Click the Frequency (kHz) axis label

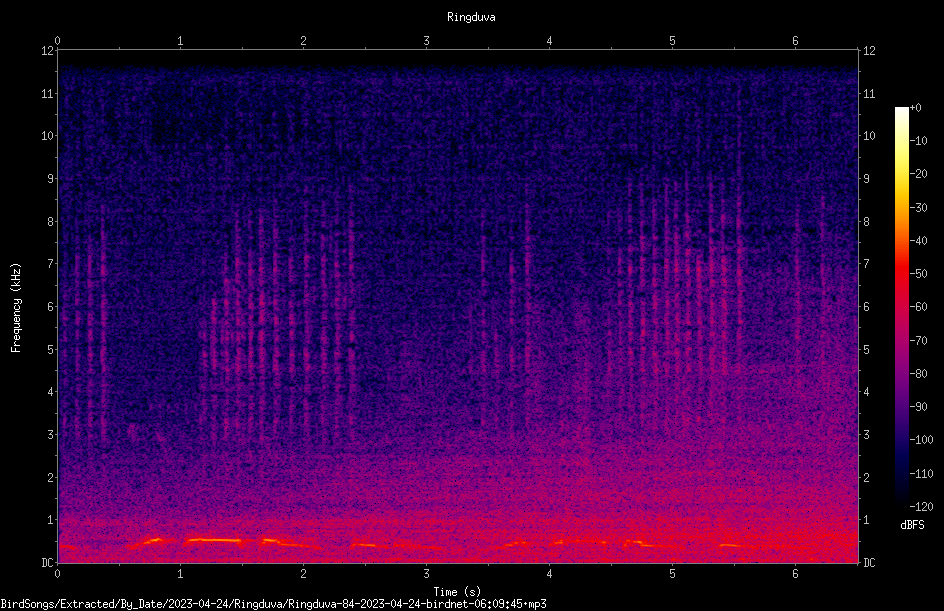point(16,308)
